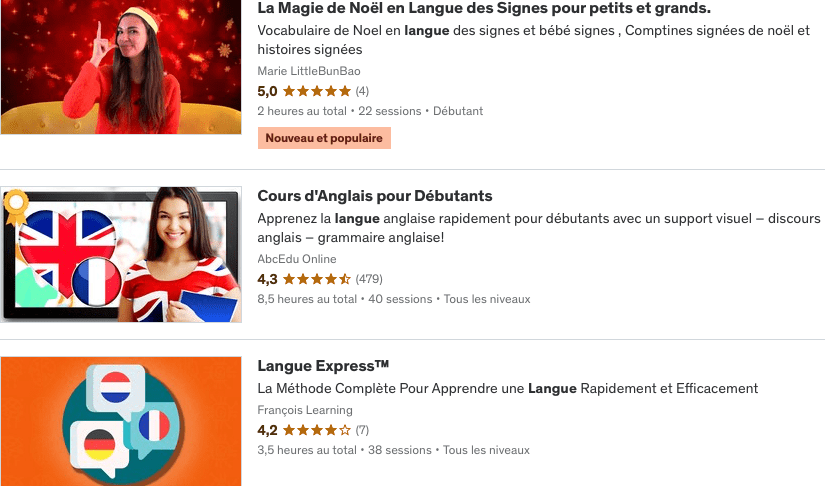The image size is (825, 486).
Task: Open the Langue Express™ course title
Action: click(323, 366)
